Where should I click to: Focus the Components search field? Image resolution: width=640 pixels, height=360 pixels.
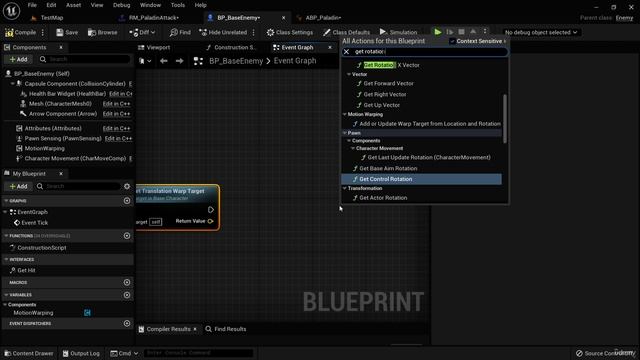[84, 59]
